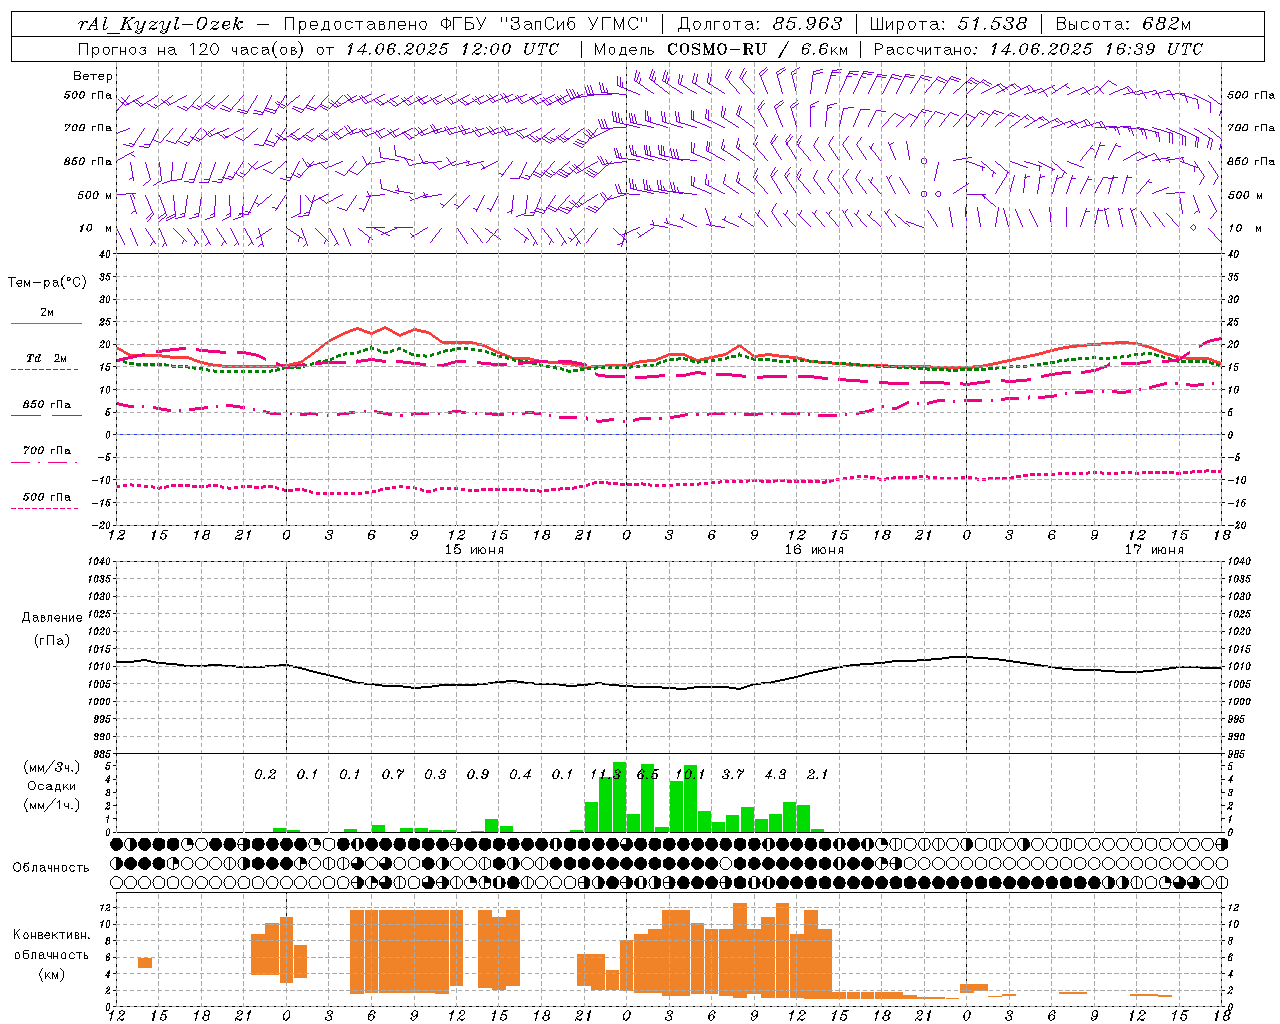Click the 6.5 precipitation total value
The height and width of the screenshot is (1024, 1280).
point(648,775)
